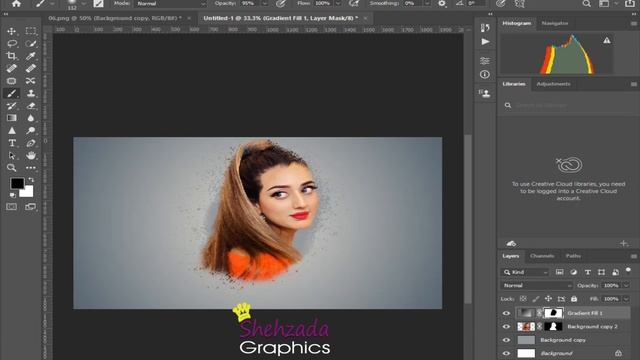Select the Horizontal Type tool
Image resolution: width=640 pixels, height=360 pixels.
[11, 143]
